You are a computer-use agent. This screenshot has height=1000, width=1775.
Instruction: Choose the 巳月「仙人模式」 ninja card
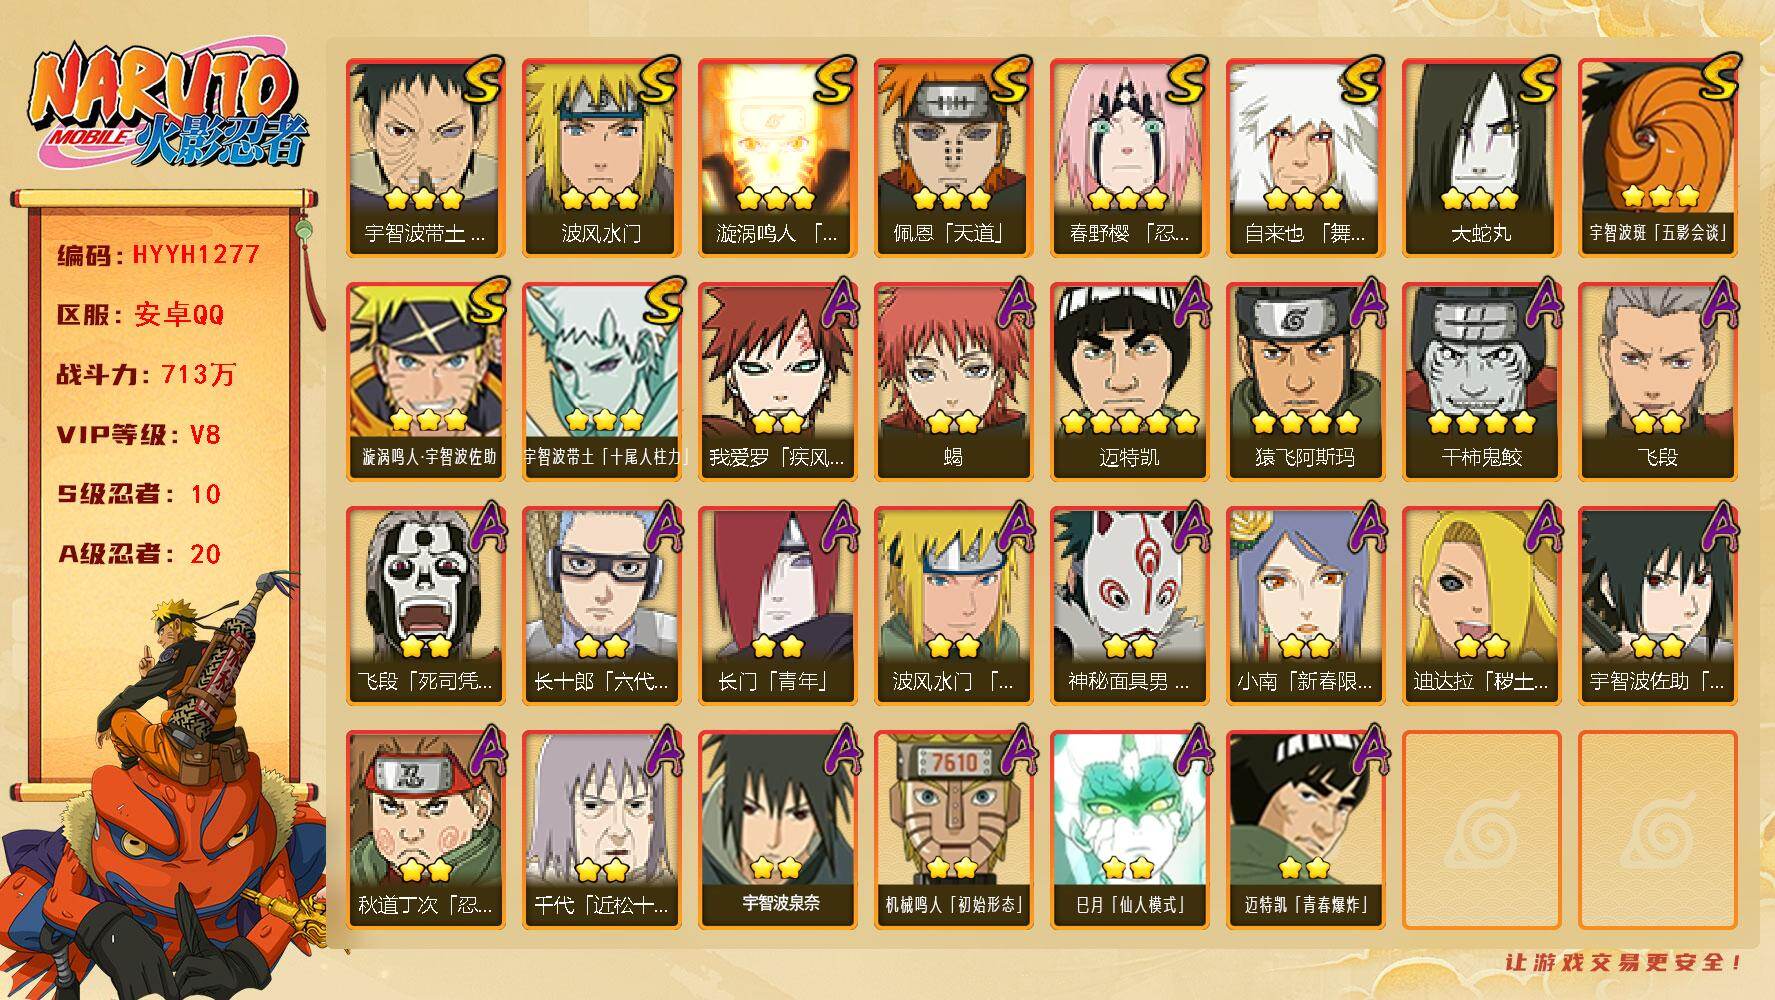coord(1129,829)
